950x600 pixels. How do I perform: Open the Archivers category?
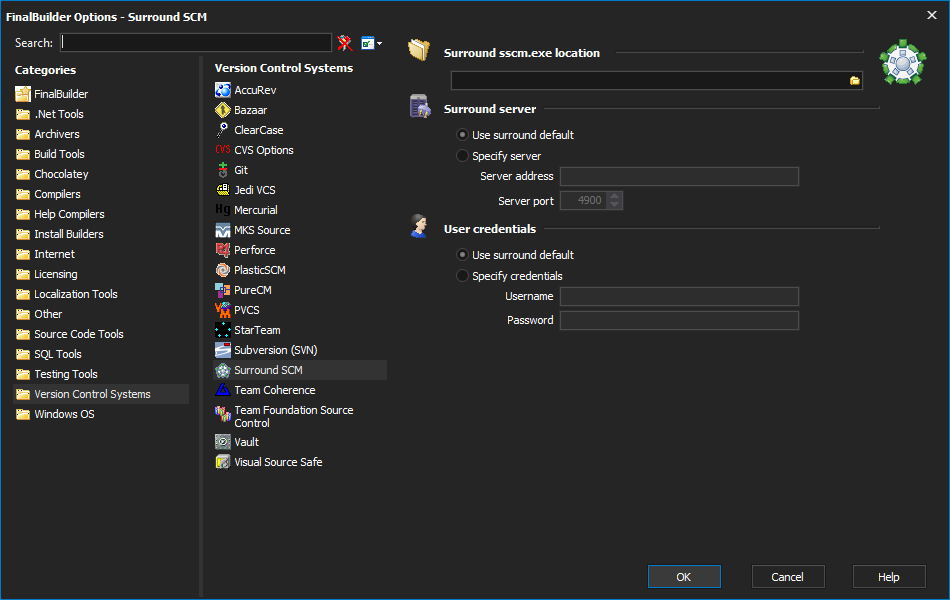click(x=56, y=134)
